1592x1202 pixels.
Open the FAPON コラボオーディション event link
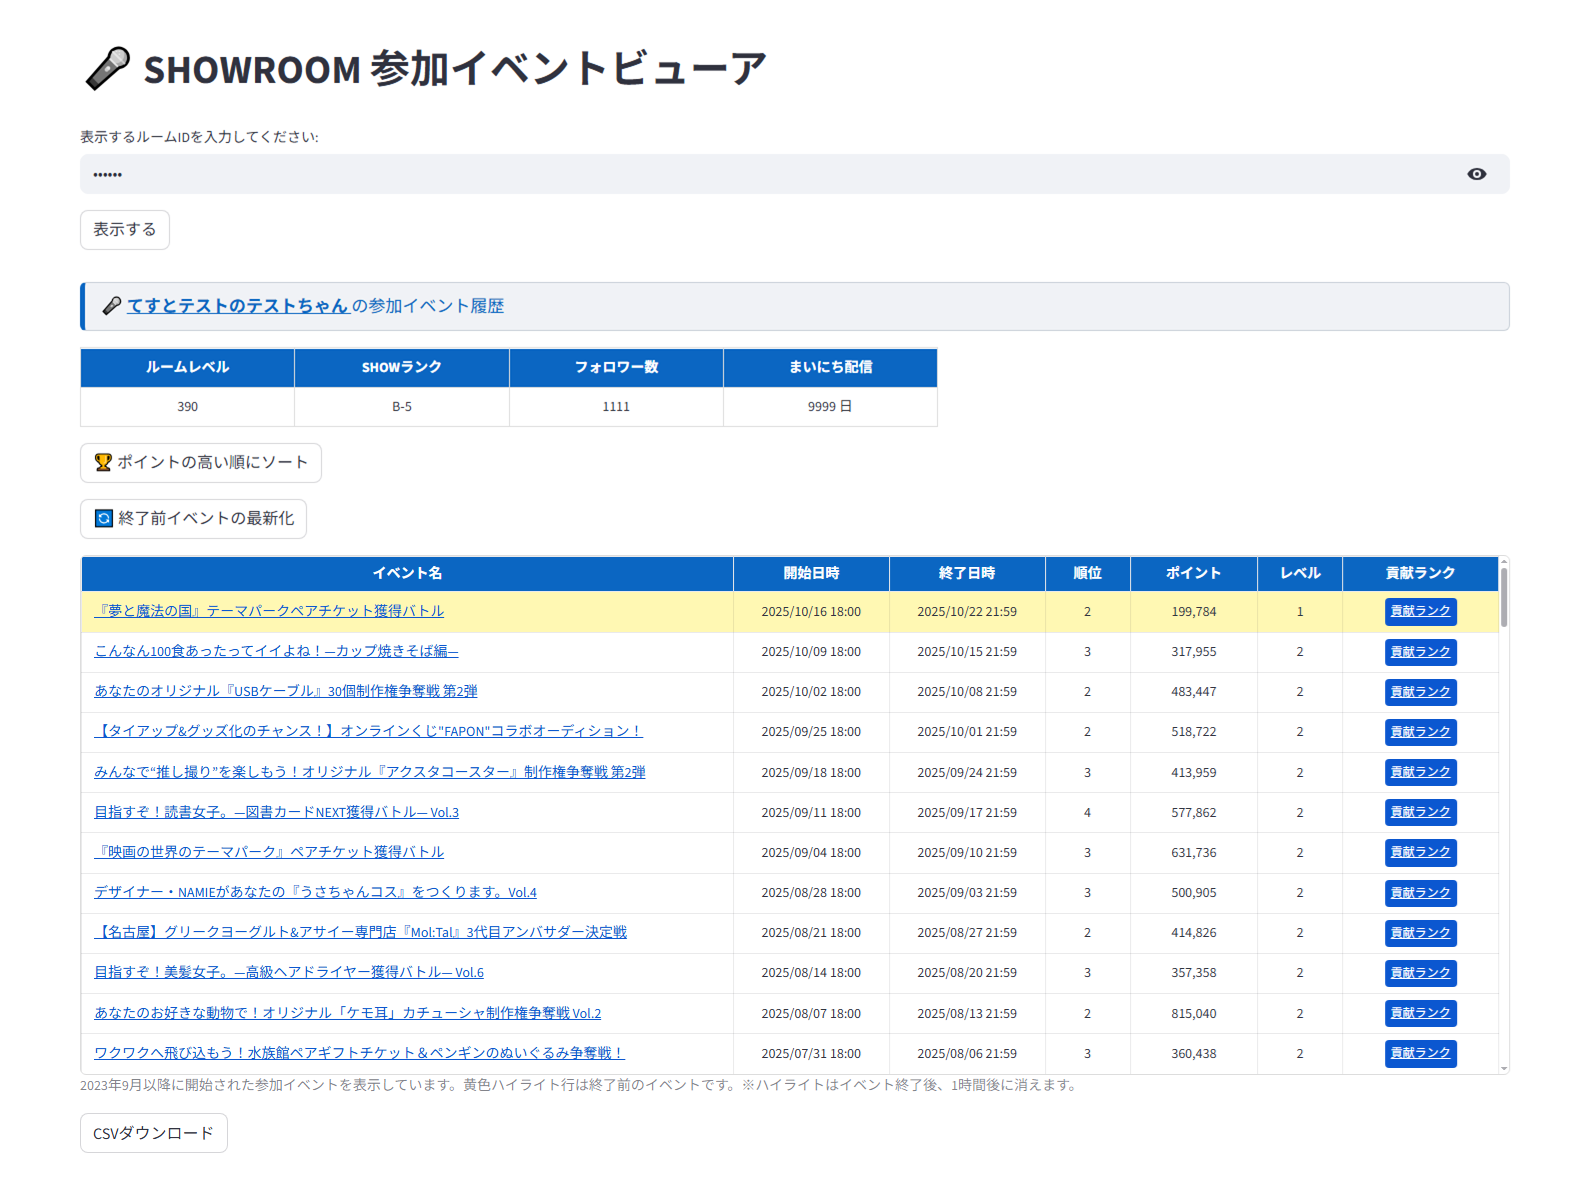point(368,731)
